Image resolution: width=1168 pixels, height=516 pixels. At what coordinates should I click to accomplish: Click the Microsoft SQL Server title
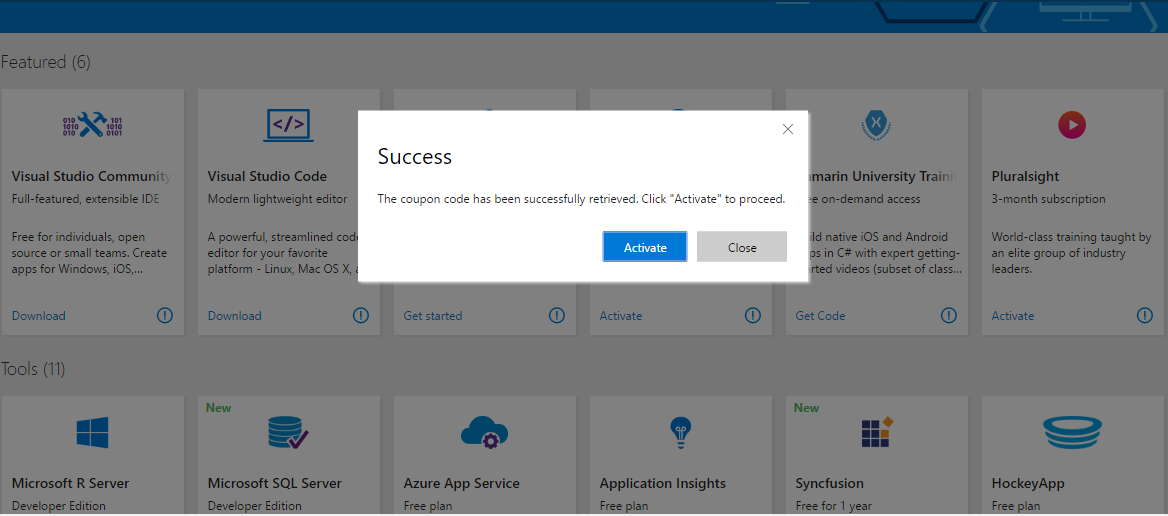point(275,483)
